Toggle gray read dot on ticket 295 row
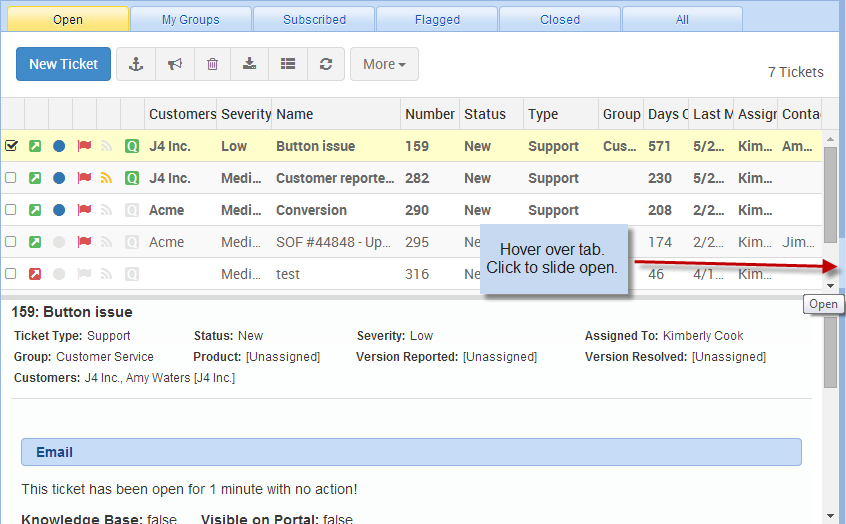The height and width of the screenshot is (524, 846). pos(59,242)
